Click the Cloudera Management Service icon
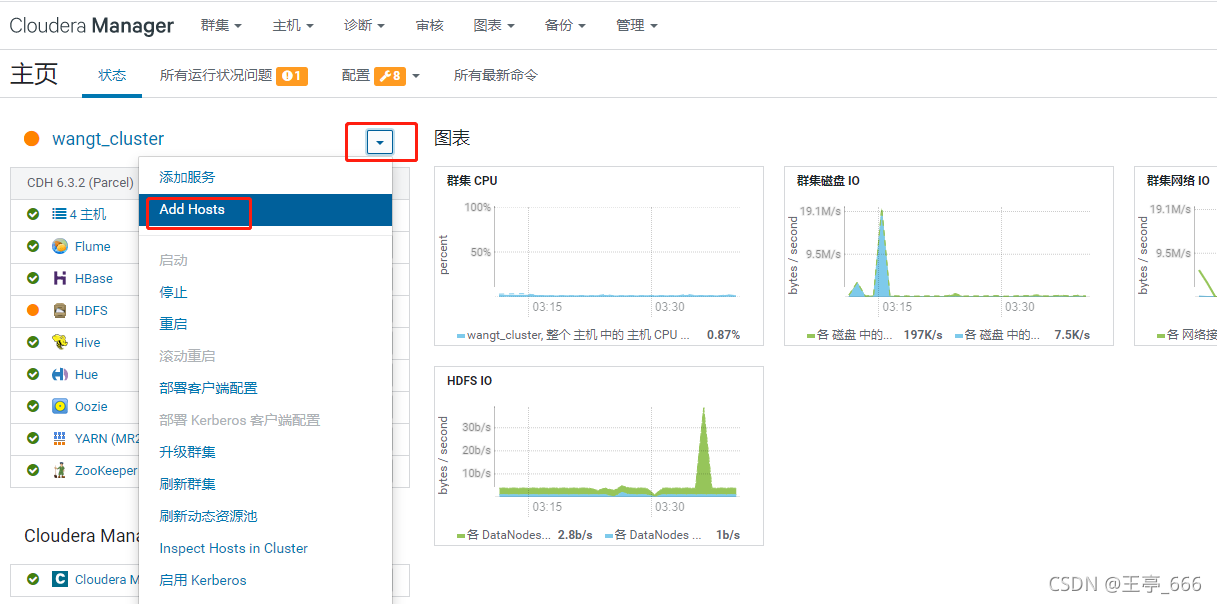 60,579
